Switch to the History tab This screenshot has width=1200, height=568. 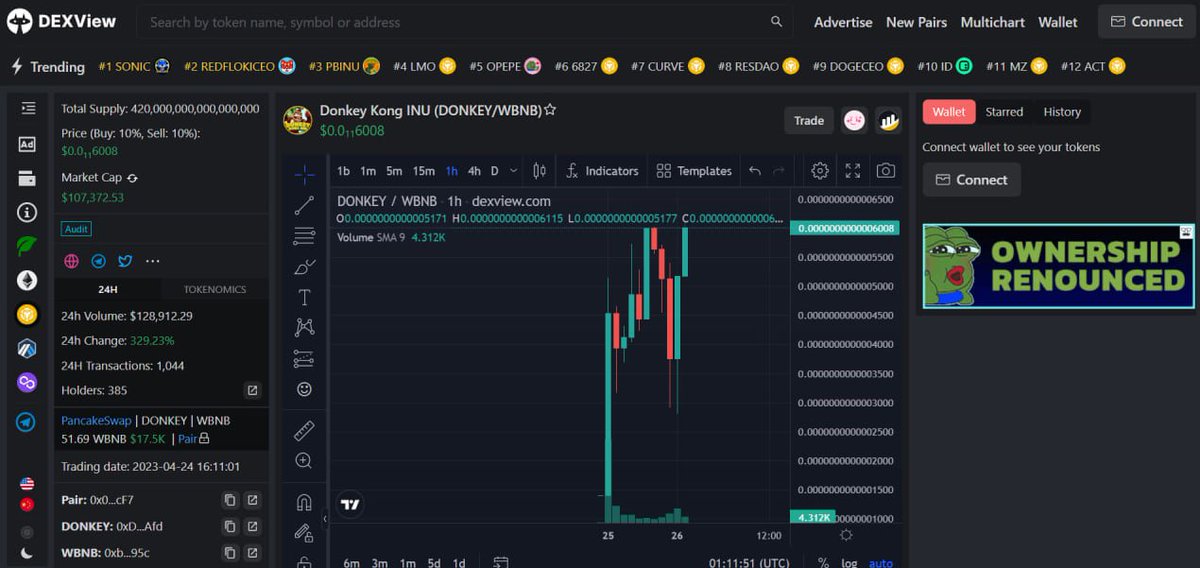click(1062, 112)
